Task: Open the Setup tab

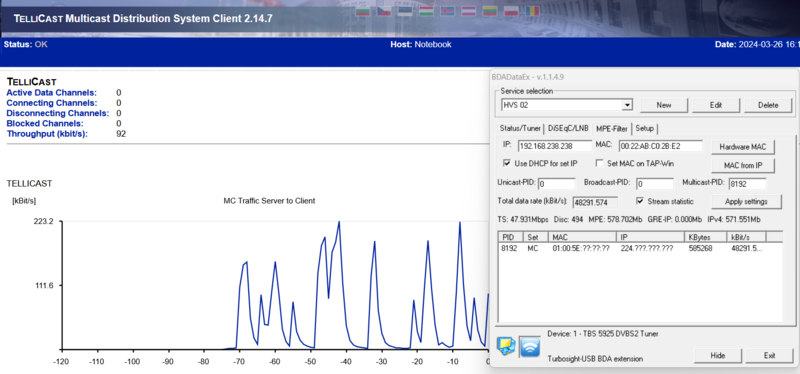Action: coord(644,128)
